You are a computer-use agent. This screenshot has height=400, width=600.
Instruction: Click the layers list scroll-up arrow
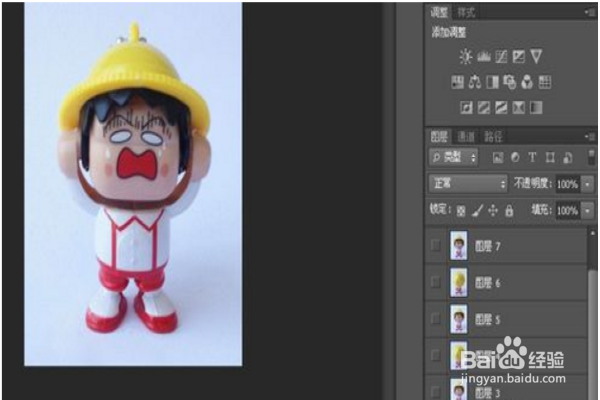[592, 233]
